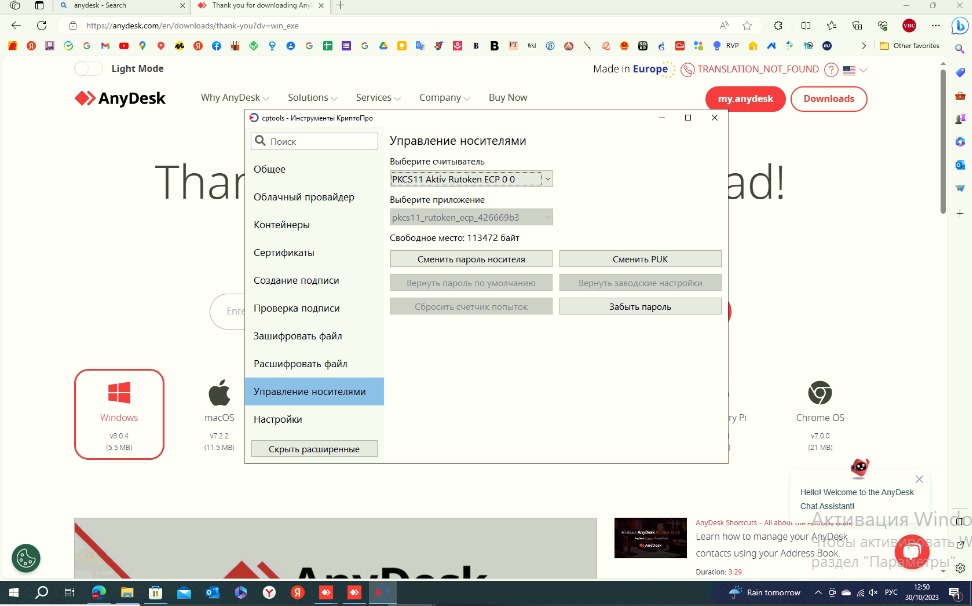Open the YouTube bookmark icon
The width and height of the screenshot is (972, 606).
(x=124, y=46)
